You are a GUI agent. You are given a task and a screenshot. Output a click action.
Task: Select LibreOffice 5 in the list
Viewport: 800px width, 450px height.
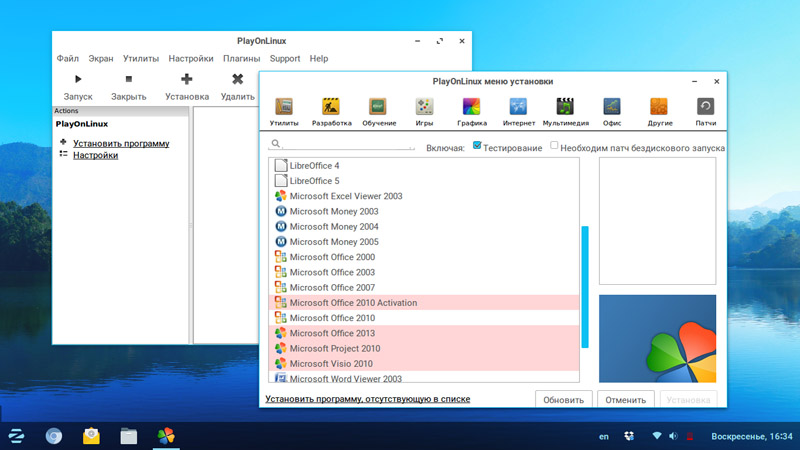point(424,181)
